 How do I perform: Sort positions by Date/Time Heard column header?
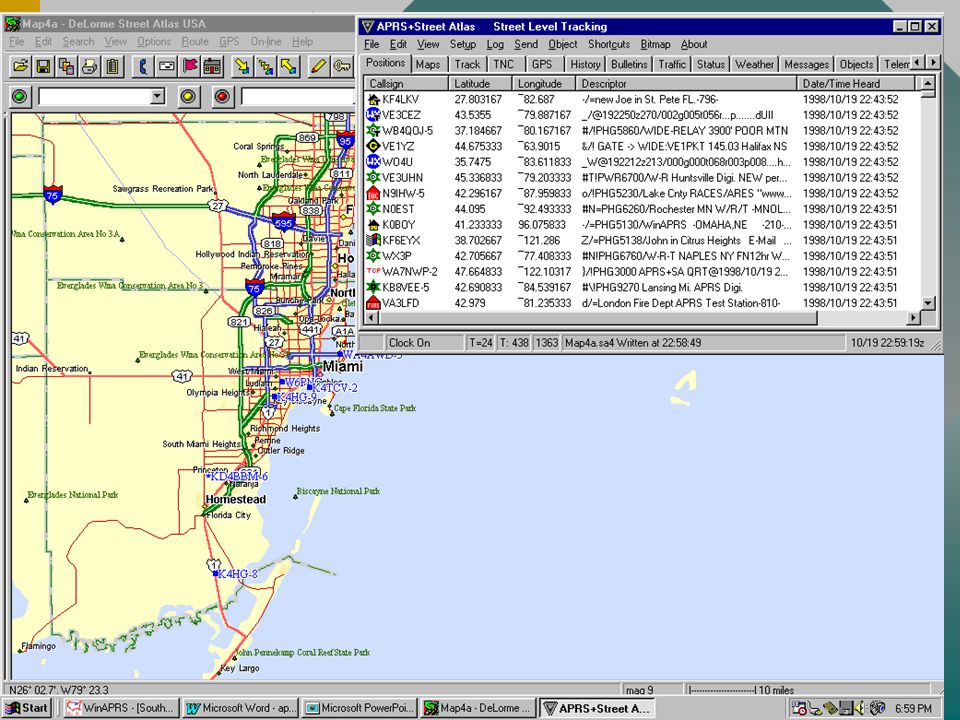pyautogui.click(x=855, y=84)
